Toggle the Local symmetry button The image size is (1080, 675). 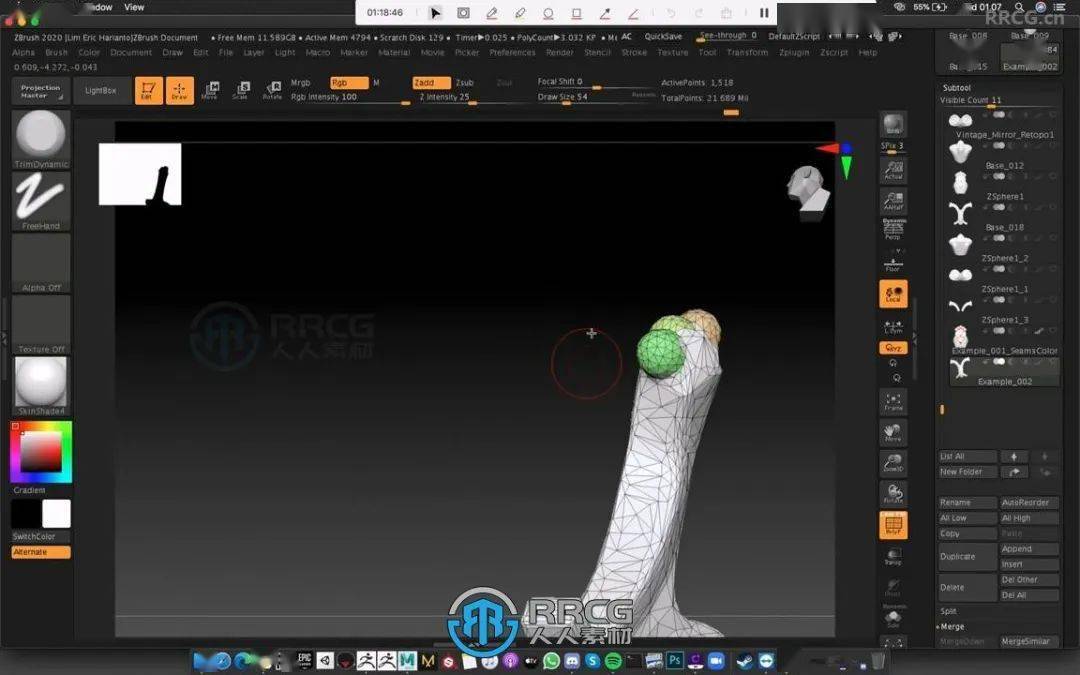(x=893, y=293)
